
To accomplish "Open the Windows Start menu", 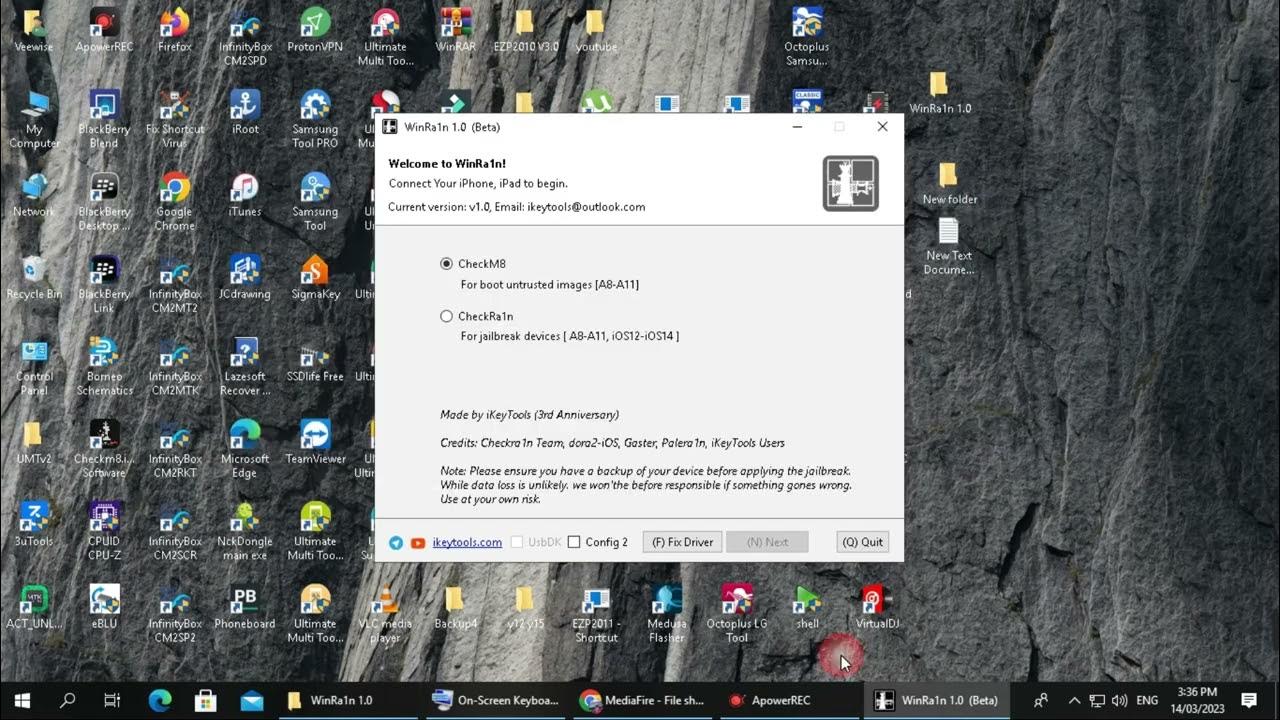I will pyautogui.click(x=22, y=700).
